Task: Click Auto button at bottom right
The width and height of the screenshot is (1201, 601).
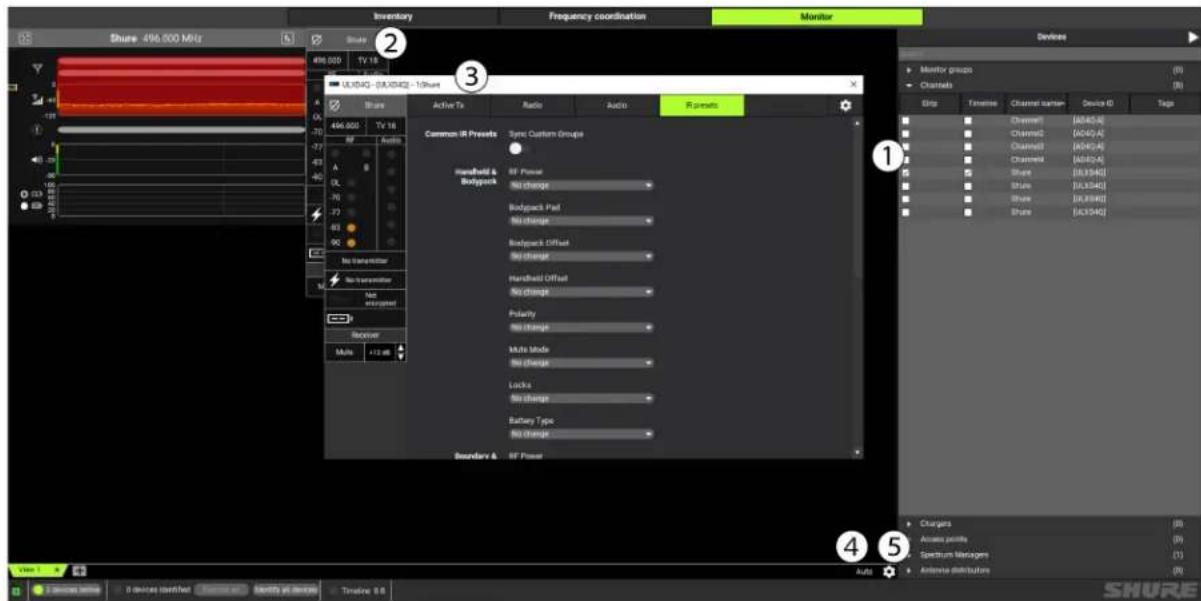Action: [x=864, y=572]
